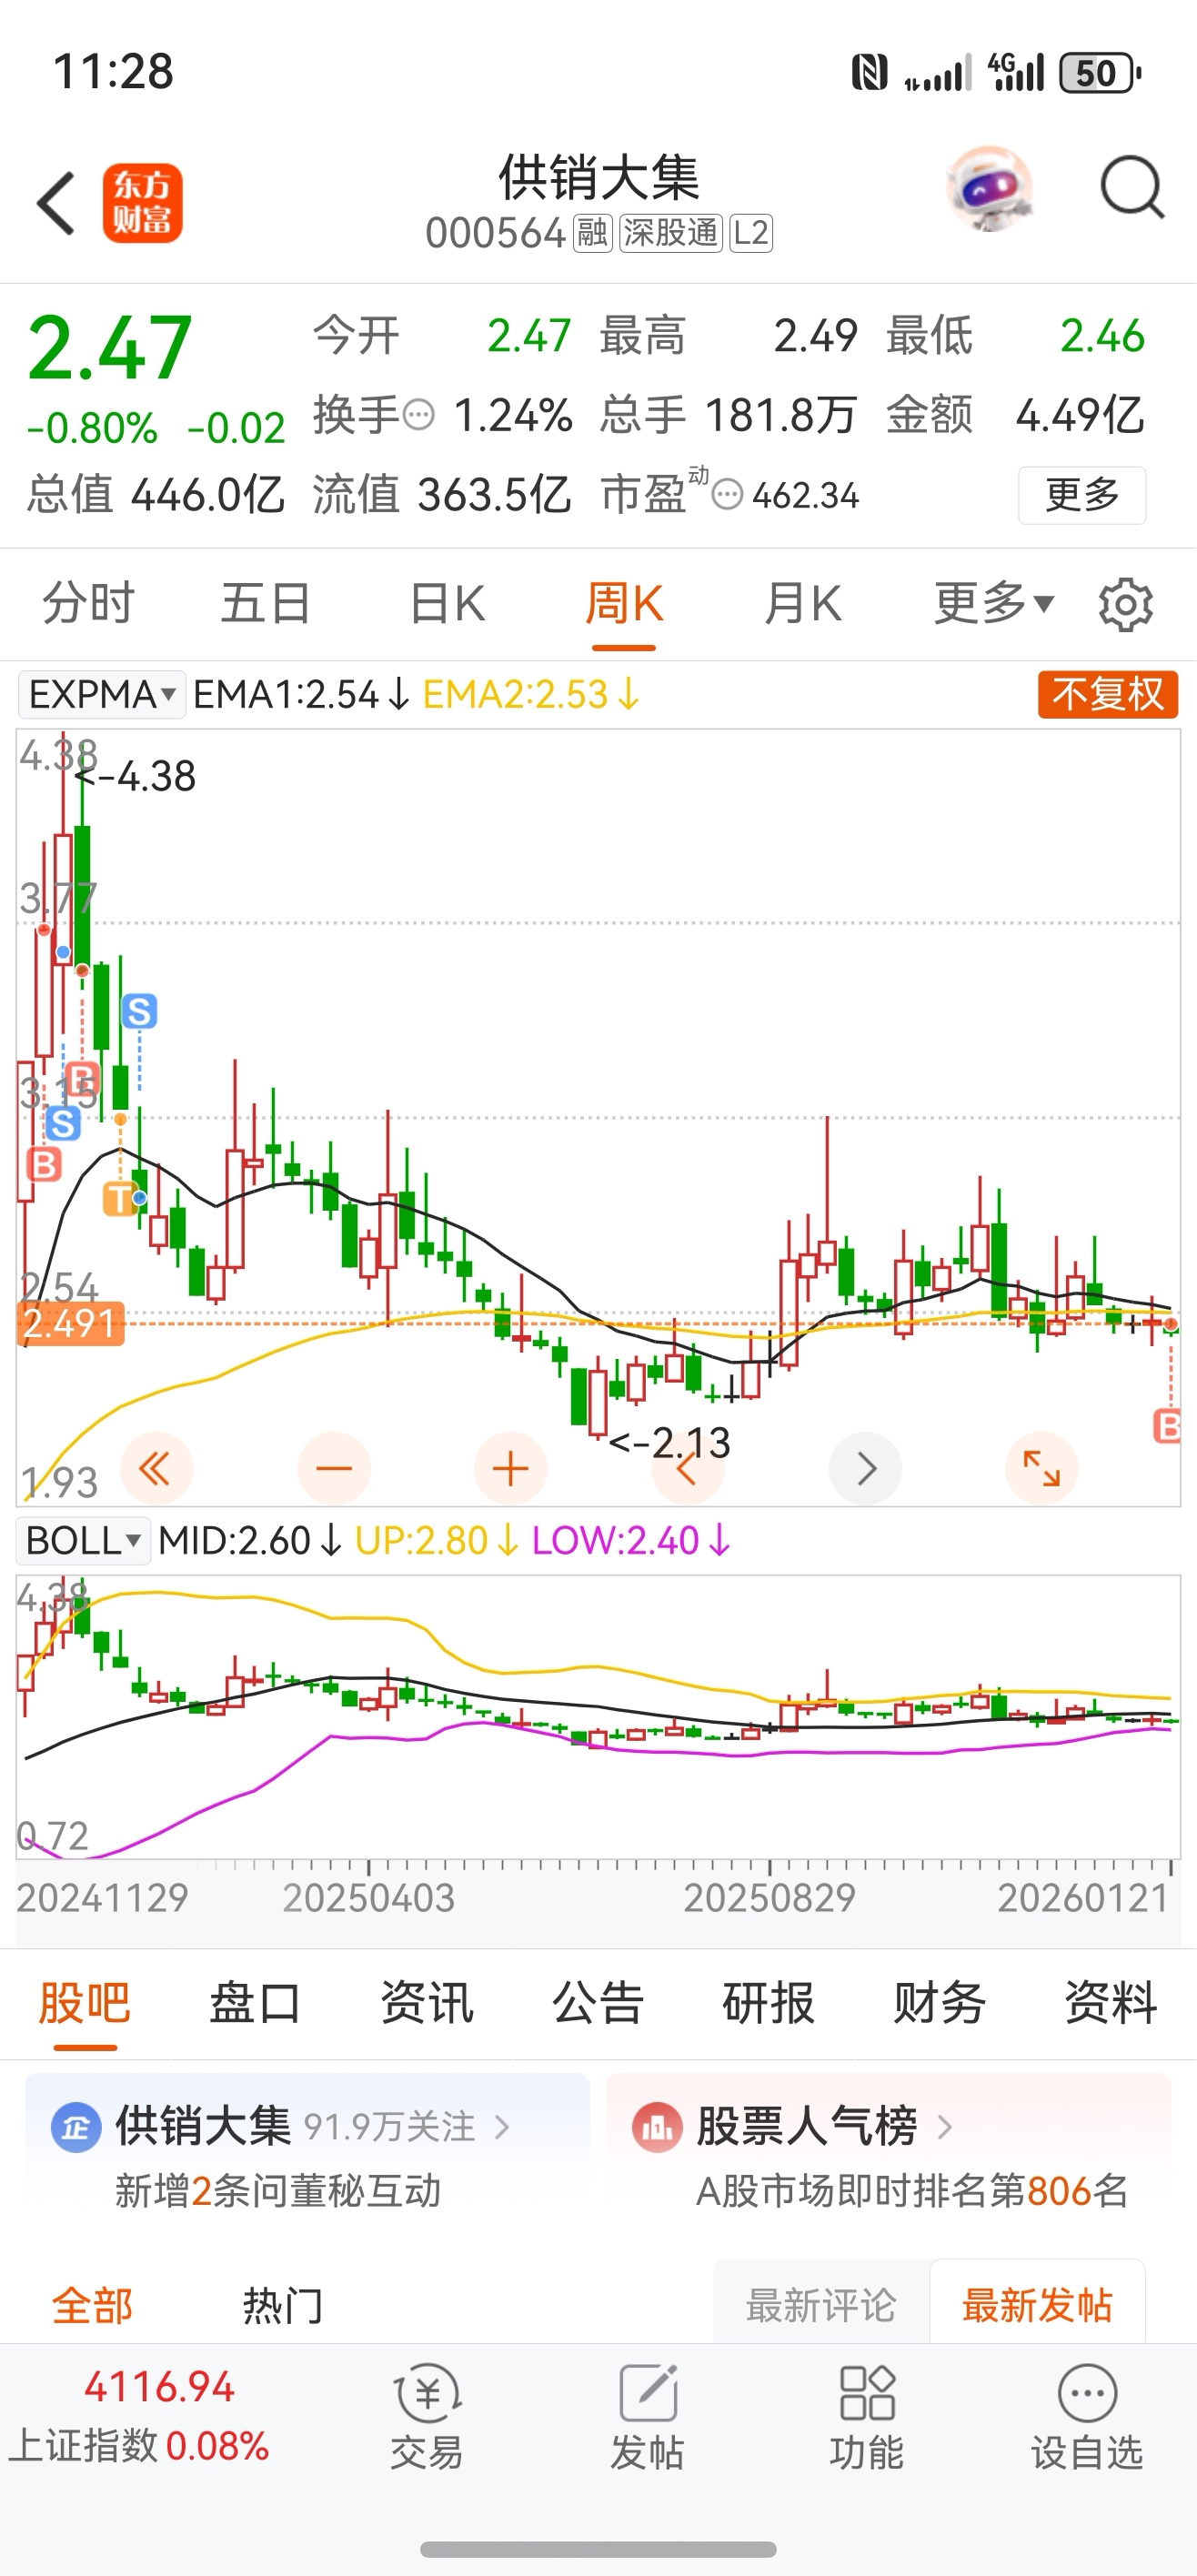Open the AI robot assistant avatar
The image size is (1197, 2576).
(989, 188)
